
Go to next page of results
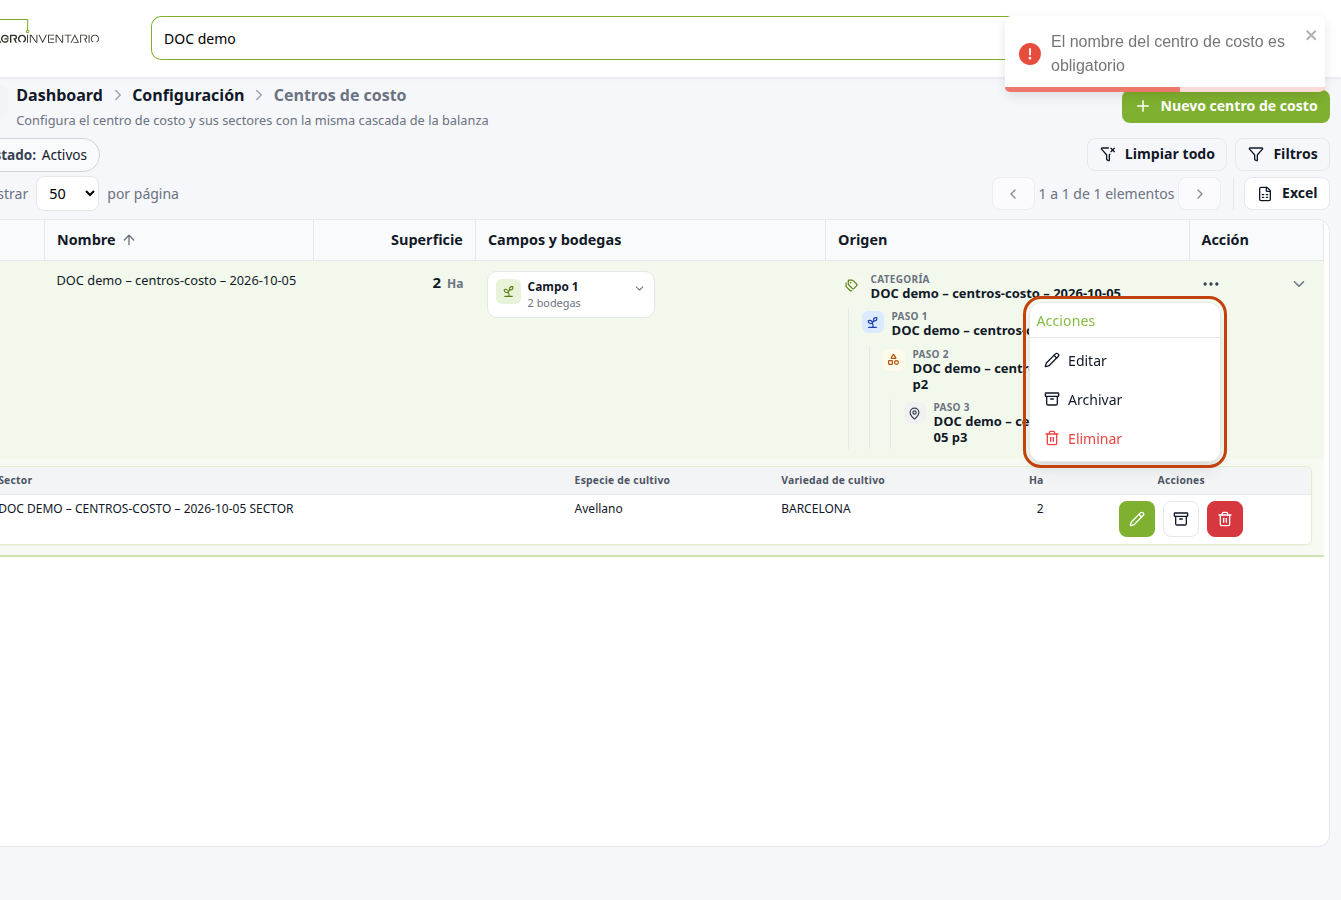point(1200,194)
